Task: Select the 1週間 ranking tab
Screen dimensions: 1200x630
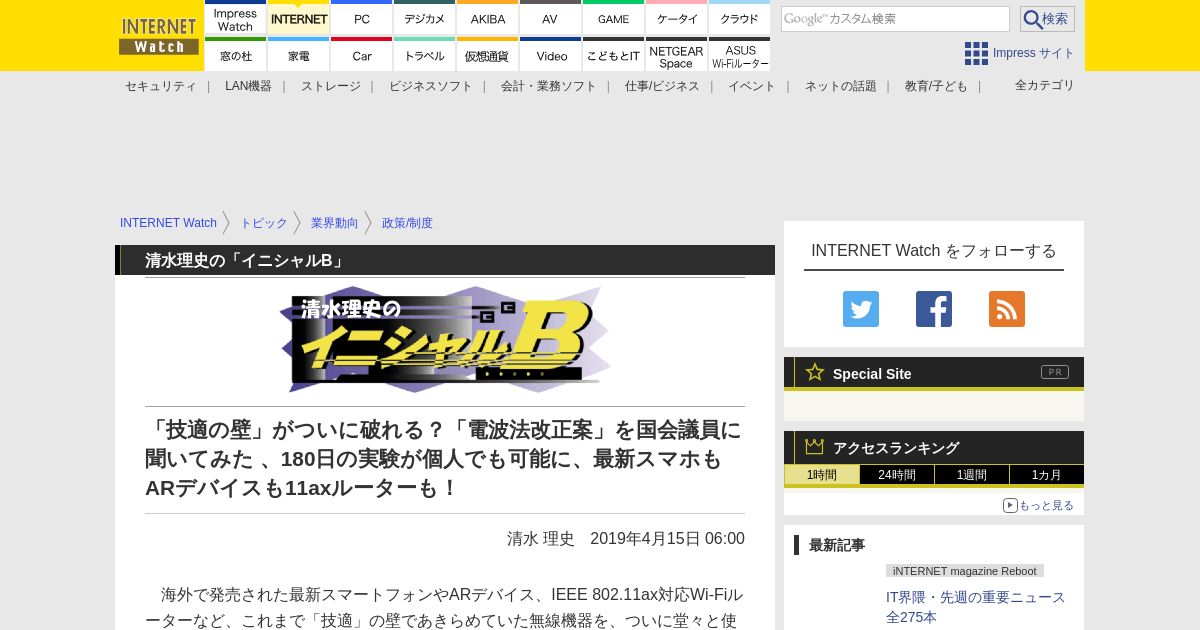Action: click(972, 475)
